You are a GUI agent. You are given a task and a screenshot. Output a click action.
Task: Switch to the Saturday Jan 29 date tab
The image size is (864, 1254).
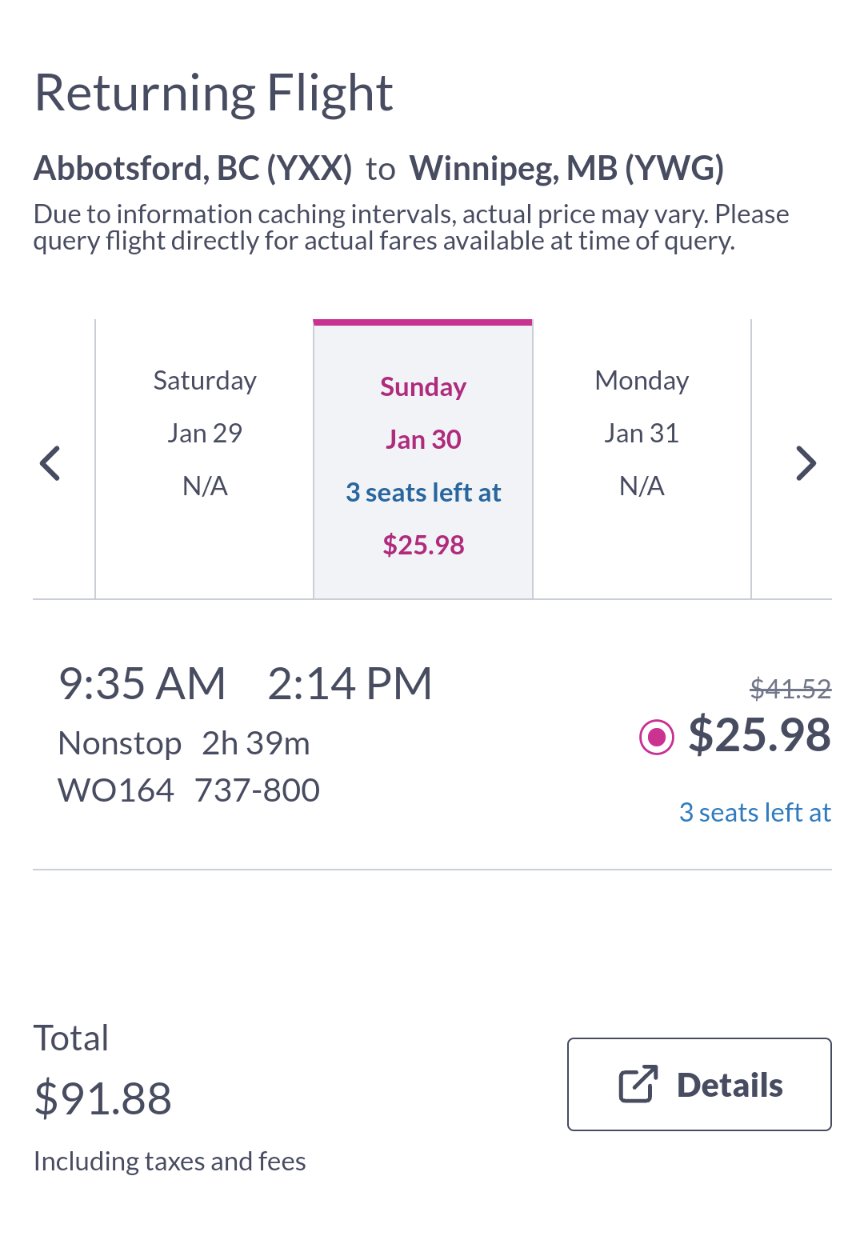point(205,459)
